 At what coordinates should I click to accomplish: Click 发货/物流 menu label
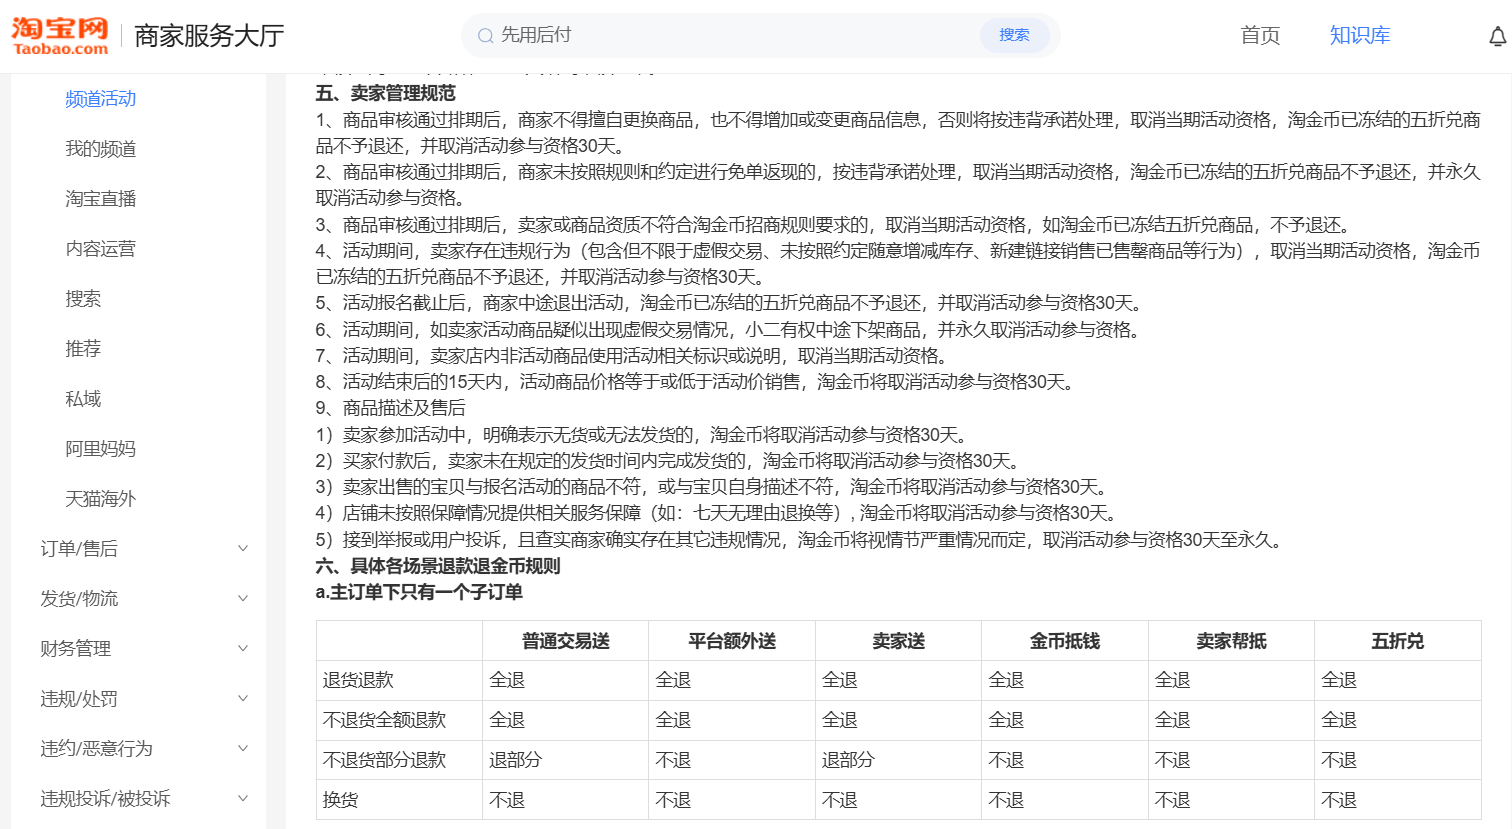[x=79, y=599]
